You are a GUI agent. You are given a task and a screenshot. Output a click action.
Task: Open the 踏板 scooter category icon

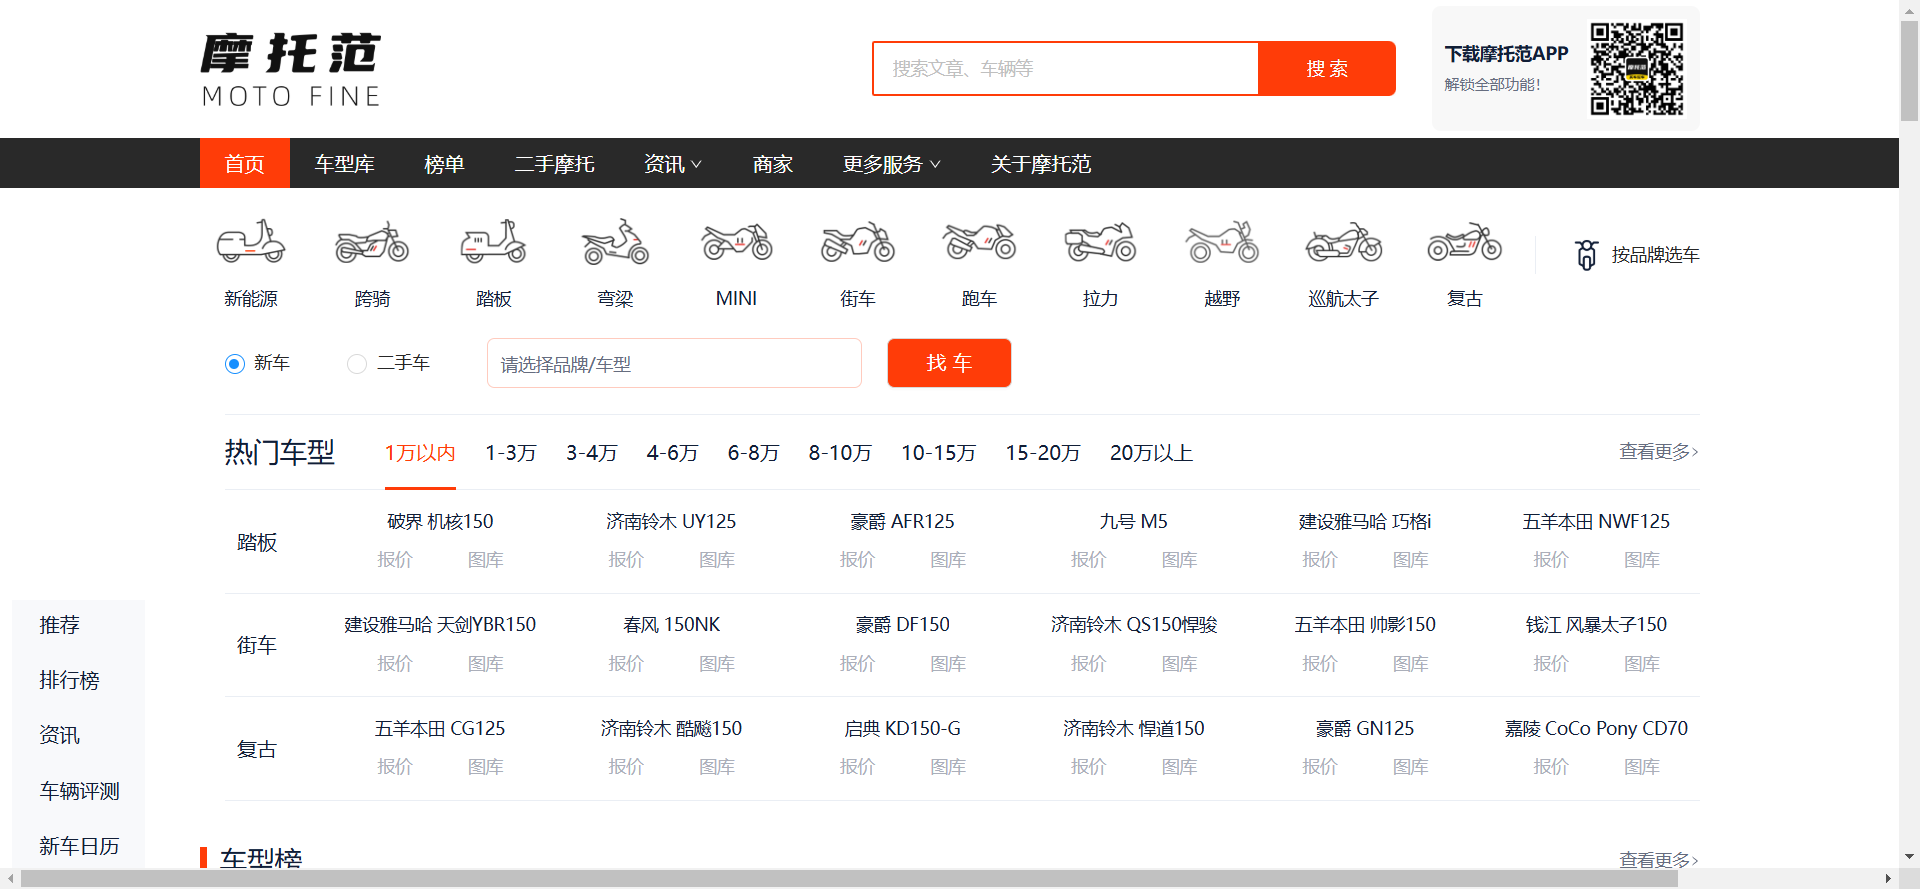coord(493,242)
